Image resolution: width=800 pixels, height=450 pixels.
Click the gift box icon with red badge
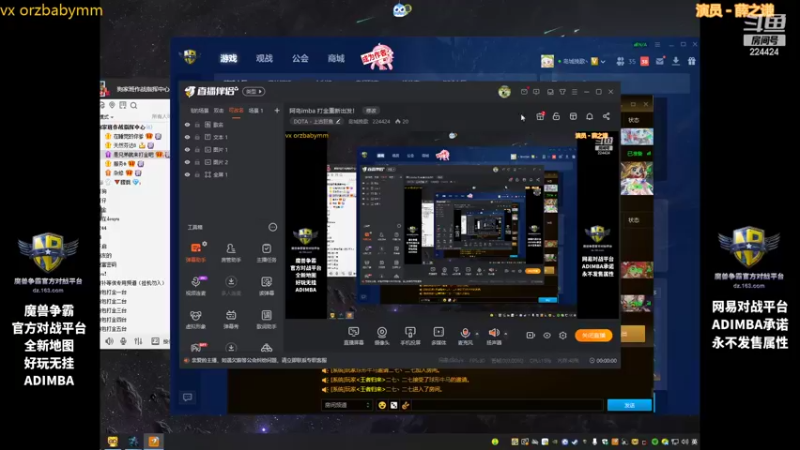(540, 116)
